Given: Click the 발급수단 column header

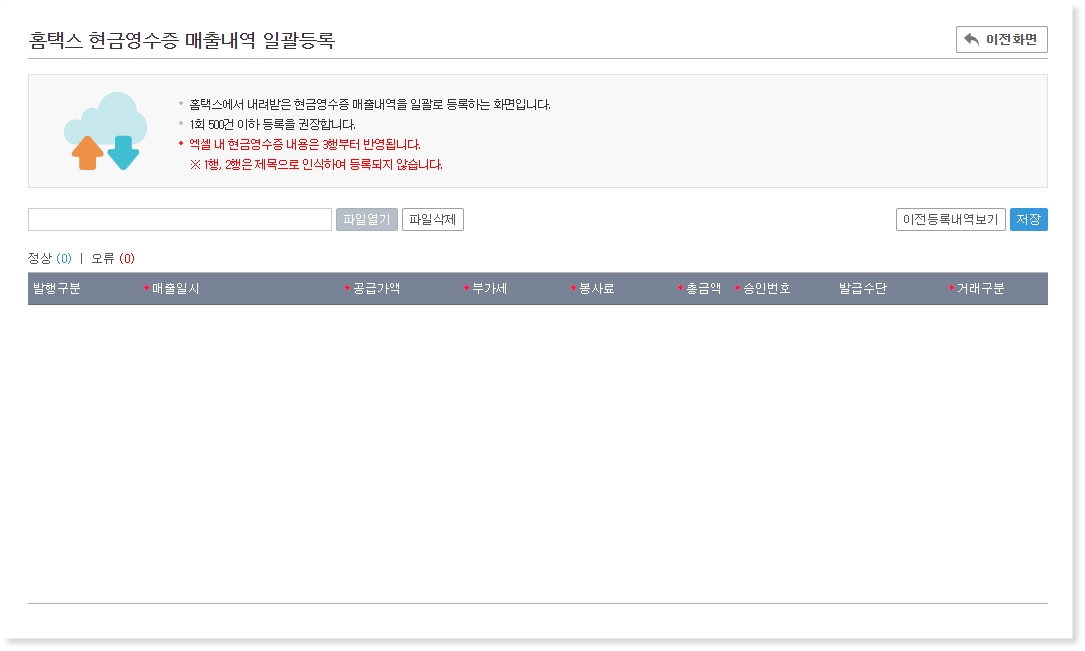Looking at the screenshot, I should click(862, 289).
